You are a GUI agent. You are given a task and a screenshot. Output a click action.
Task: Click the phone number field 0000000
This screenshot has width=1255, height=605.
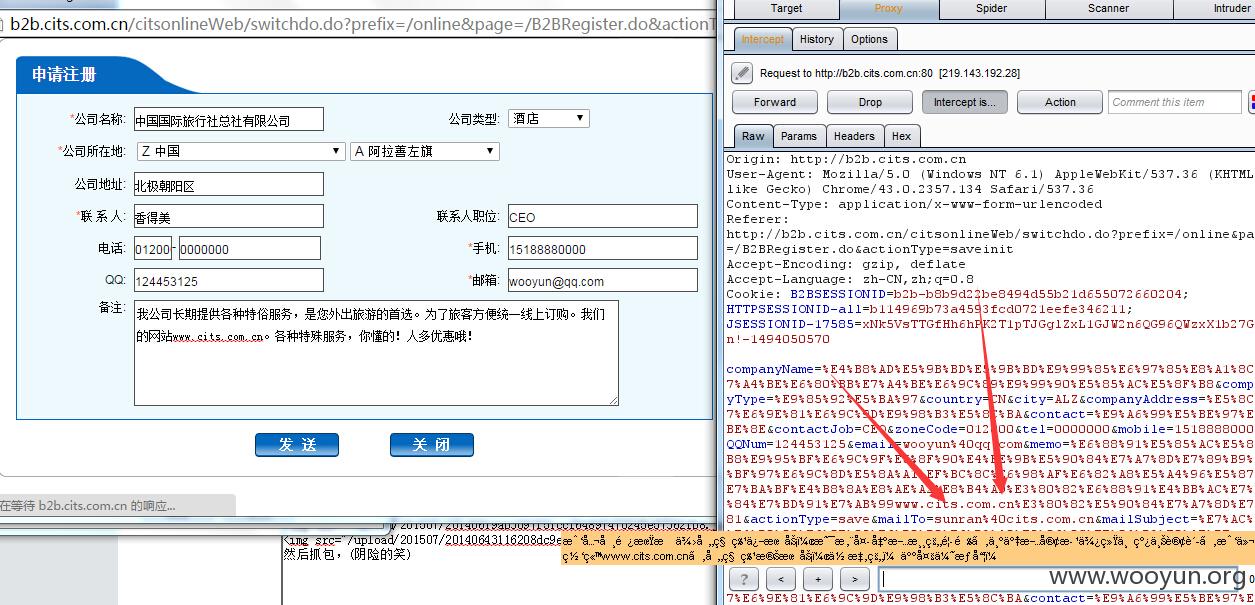(249, 248)
